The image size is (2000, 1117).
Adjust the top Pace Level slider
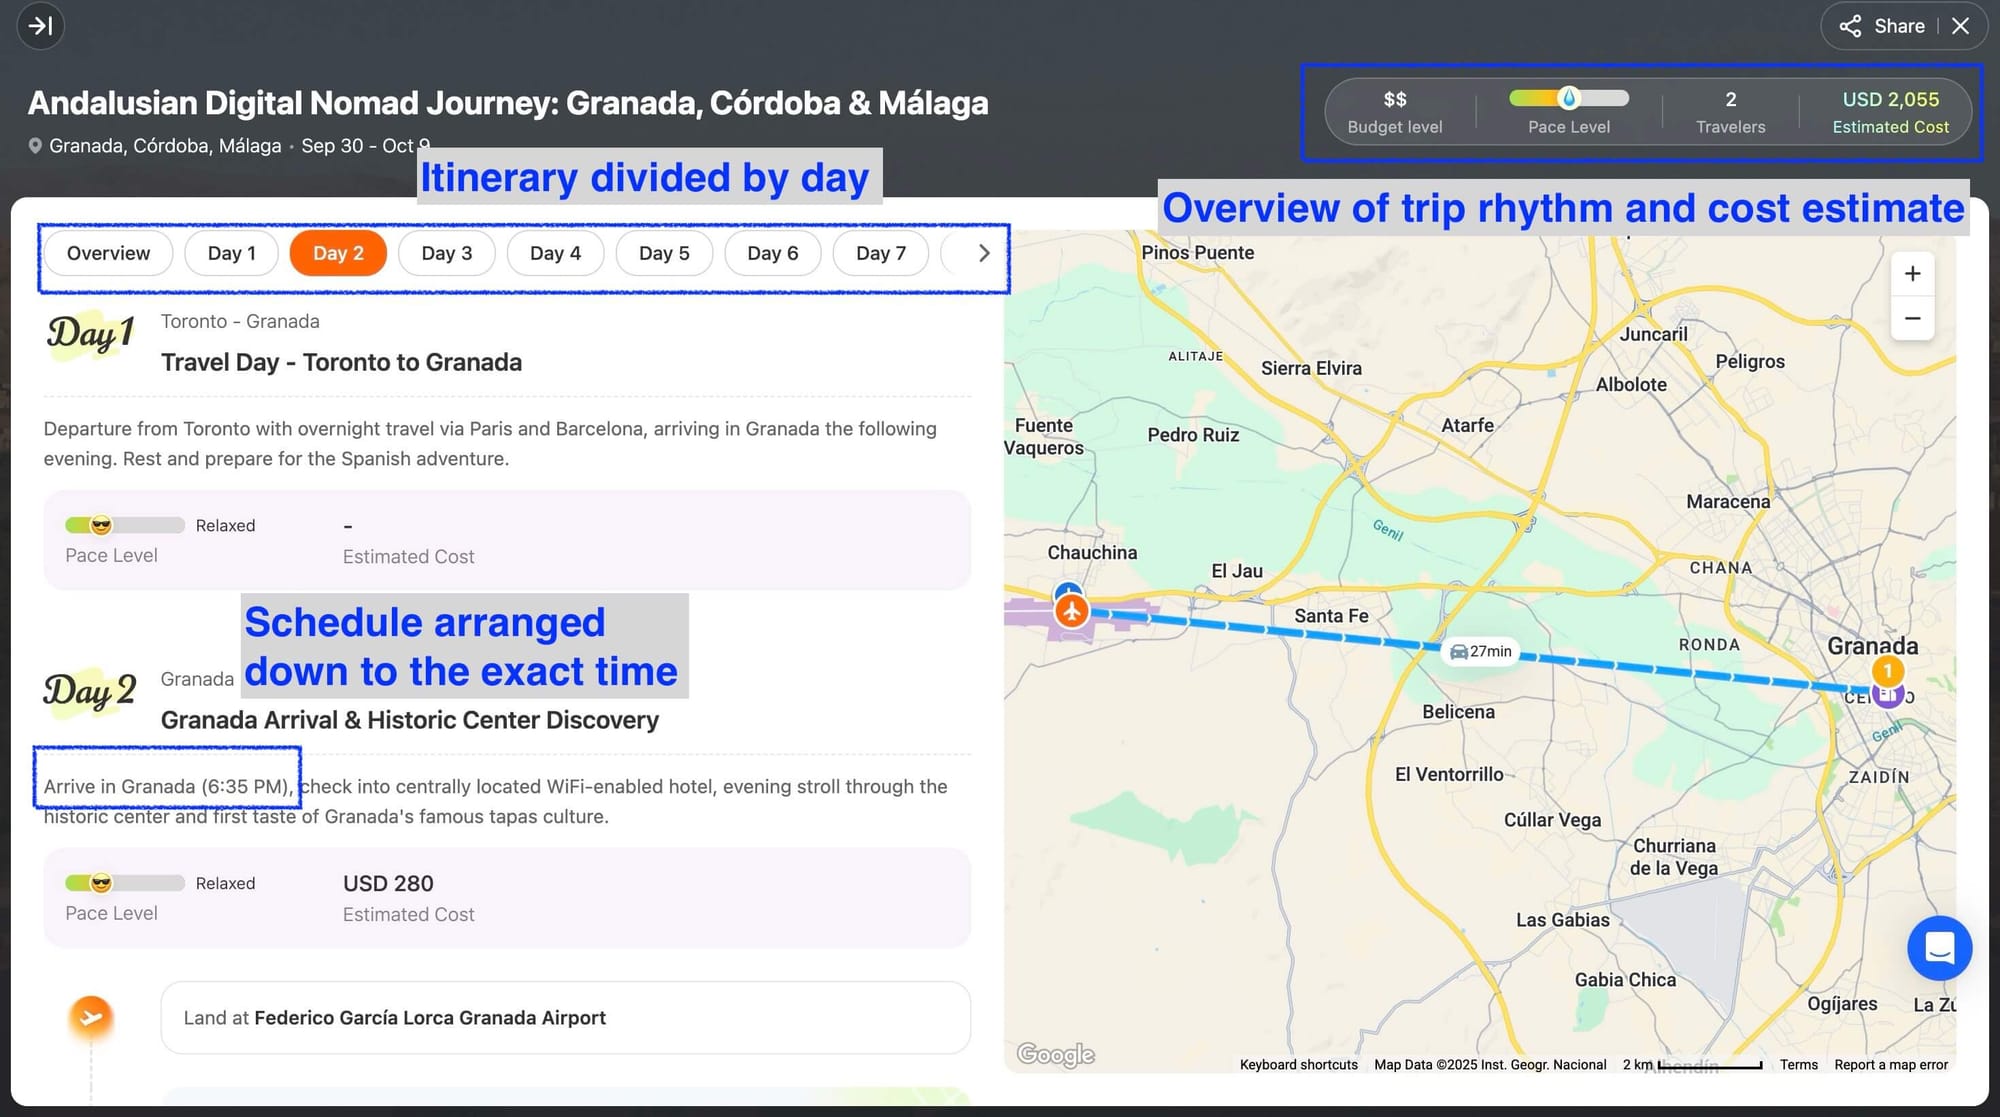tap(1568, 98)
